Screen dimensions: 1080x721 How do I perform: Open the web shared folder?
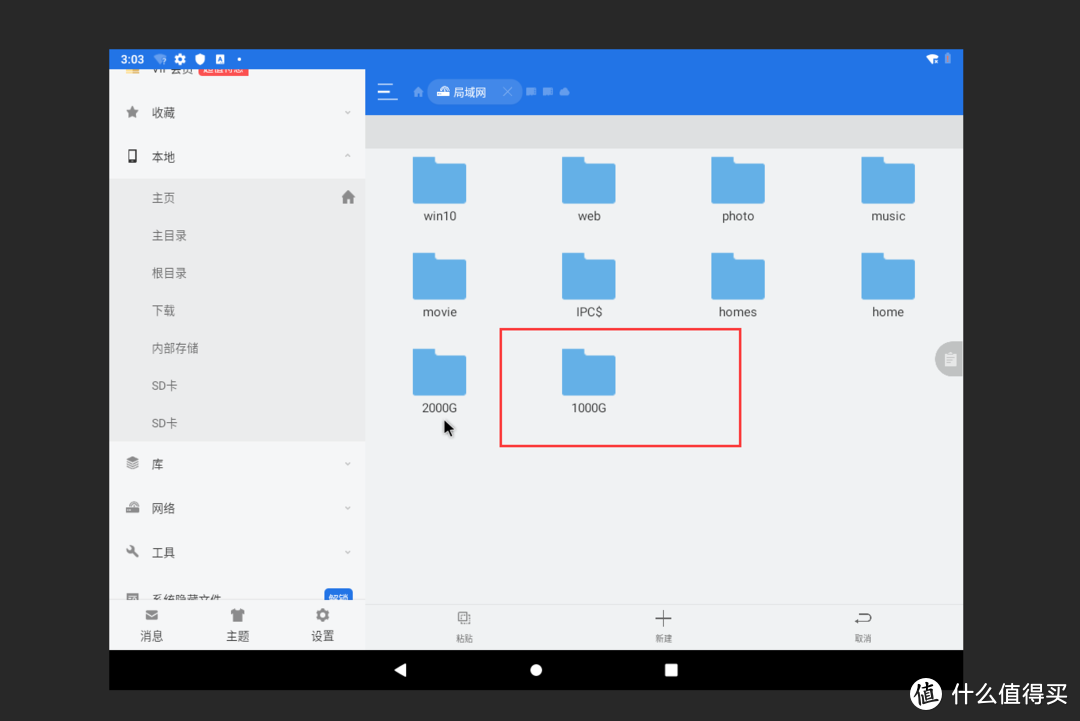pos(589,189)
